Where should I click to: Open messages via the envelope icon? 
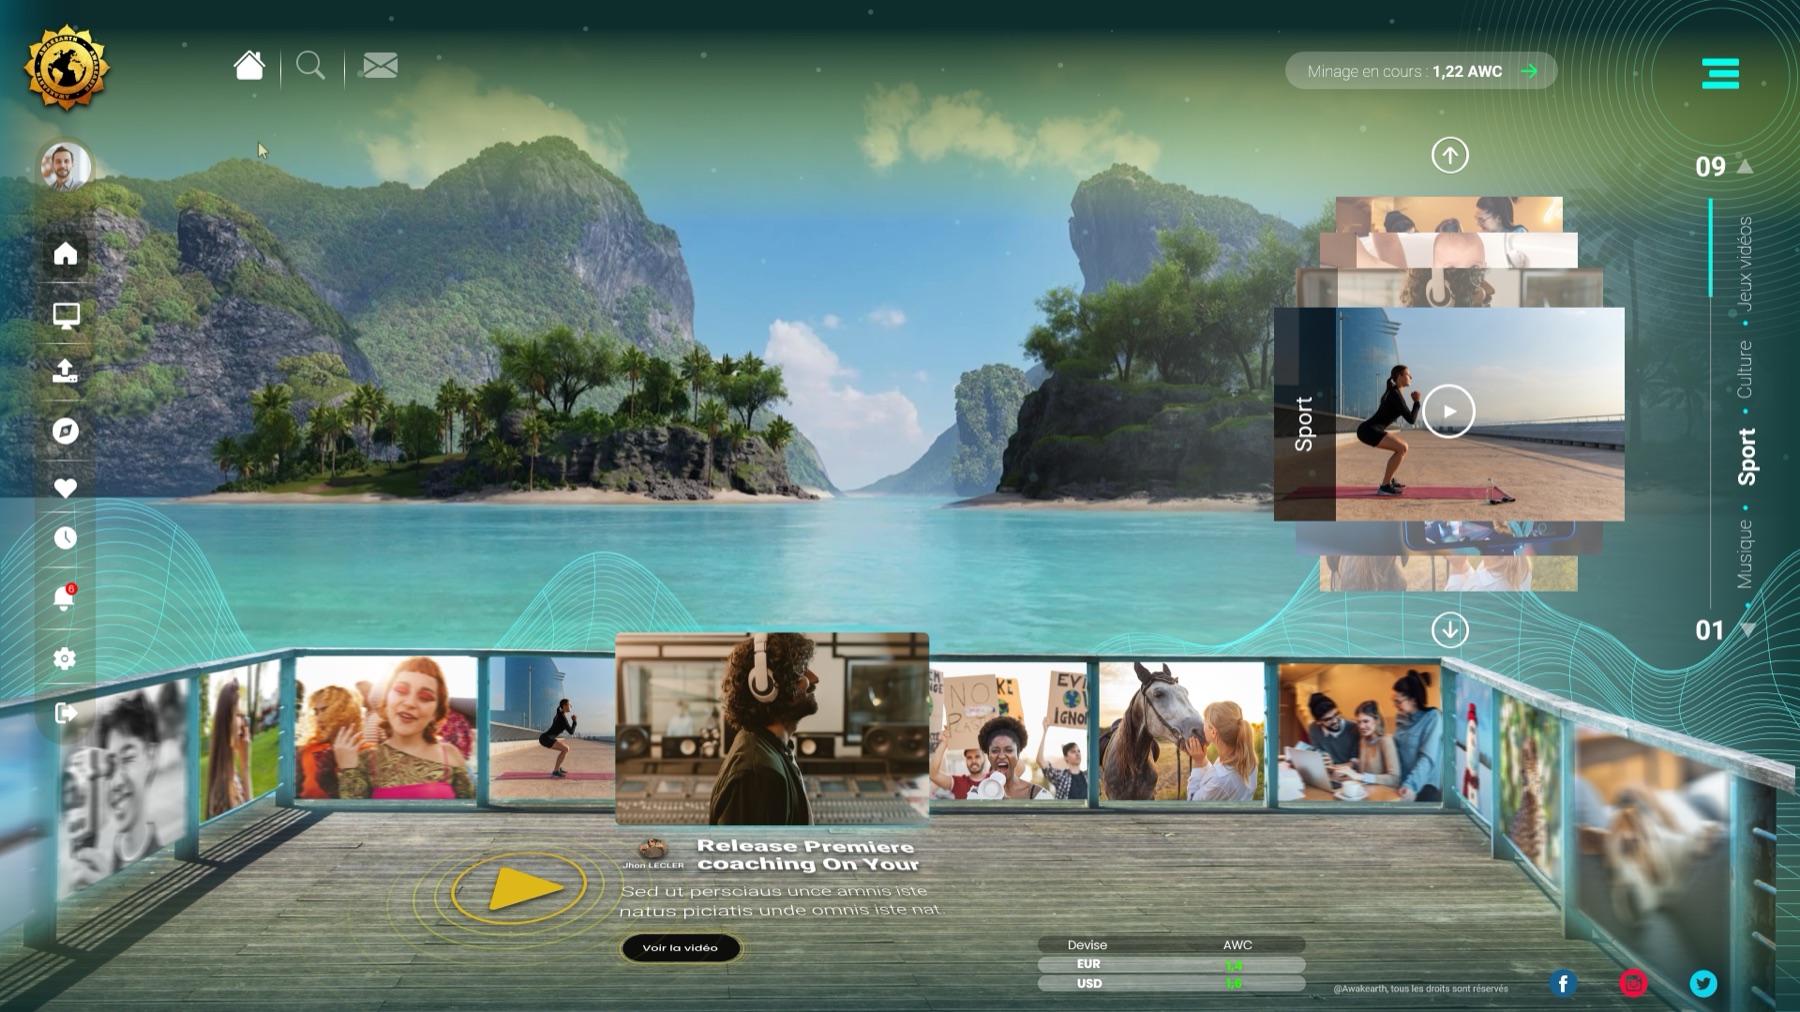(x=378, y=66)
